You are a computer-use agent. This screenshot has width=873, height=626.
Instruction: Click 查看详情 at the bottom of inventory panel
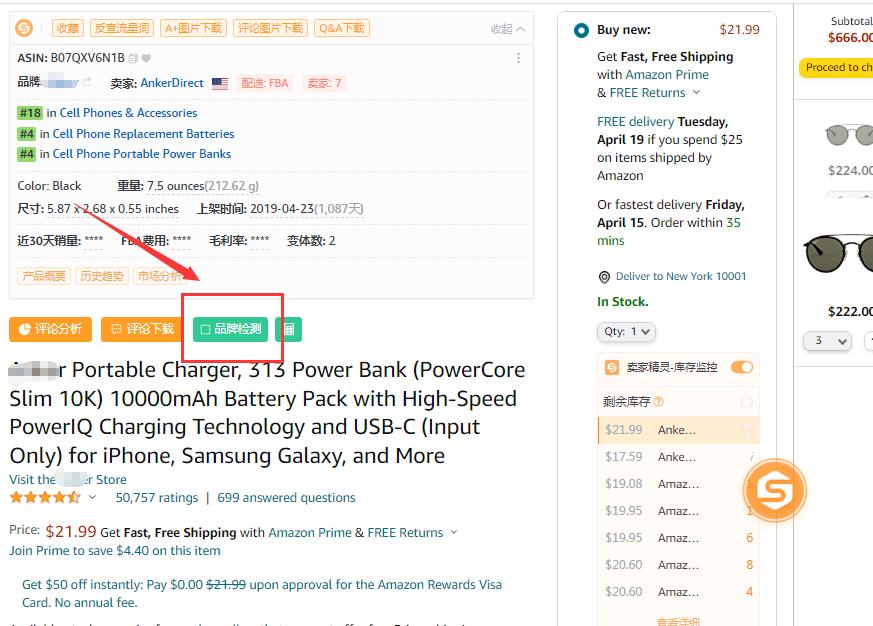(677, 620)
